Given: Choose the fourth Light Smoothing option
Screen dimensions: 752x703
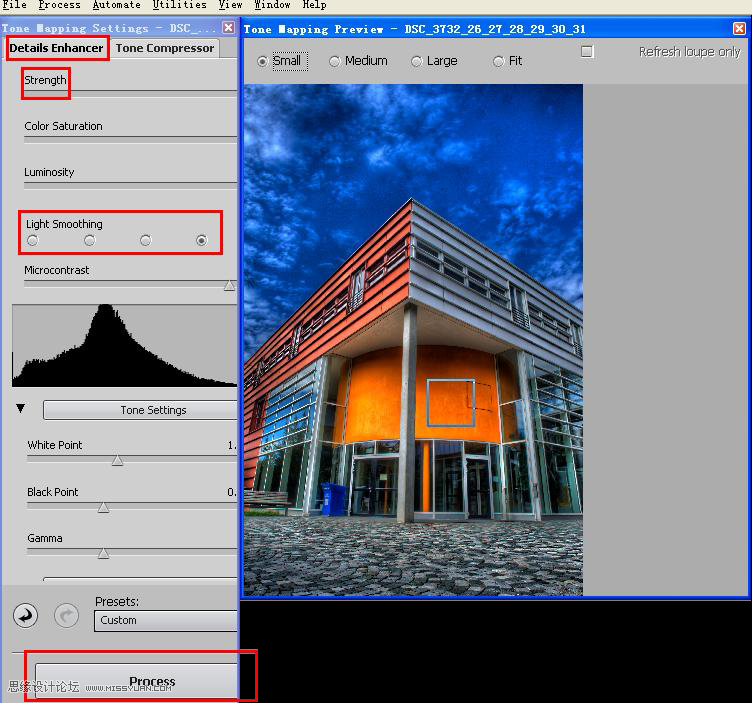Looking at the screenshot, I should pyautogui.click(x=201, y=240).
